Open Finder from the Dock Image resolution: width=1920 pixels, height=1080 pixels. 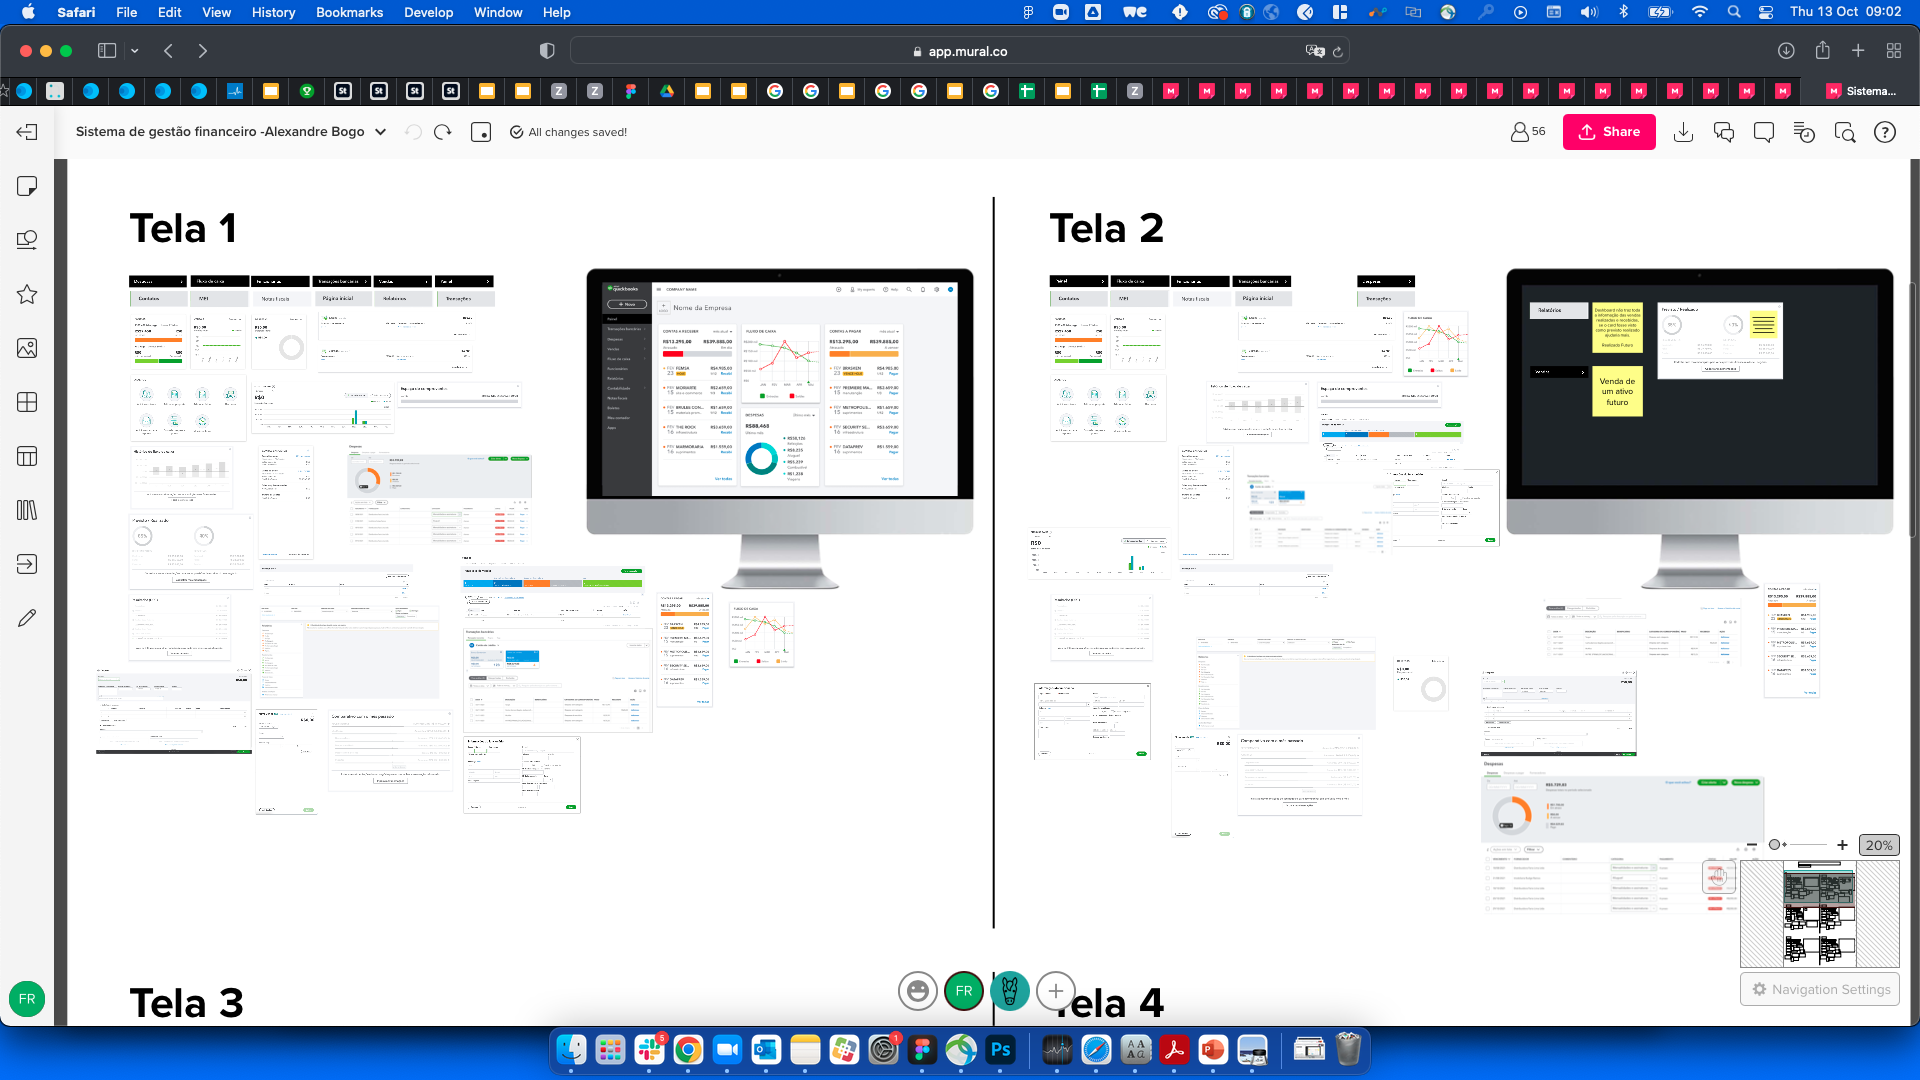coord(571,1049)
